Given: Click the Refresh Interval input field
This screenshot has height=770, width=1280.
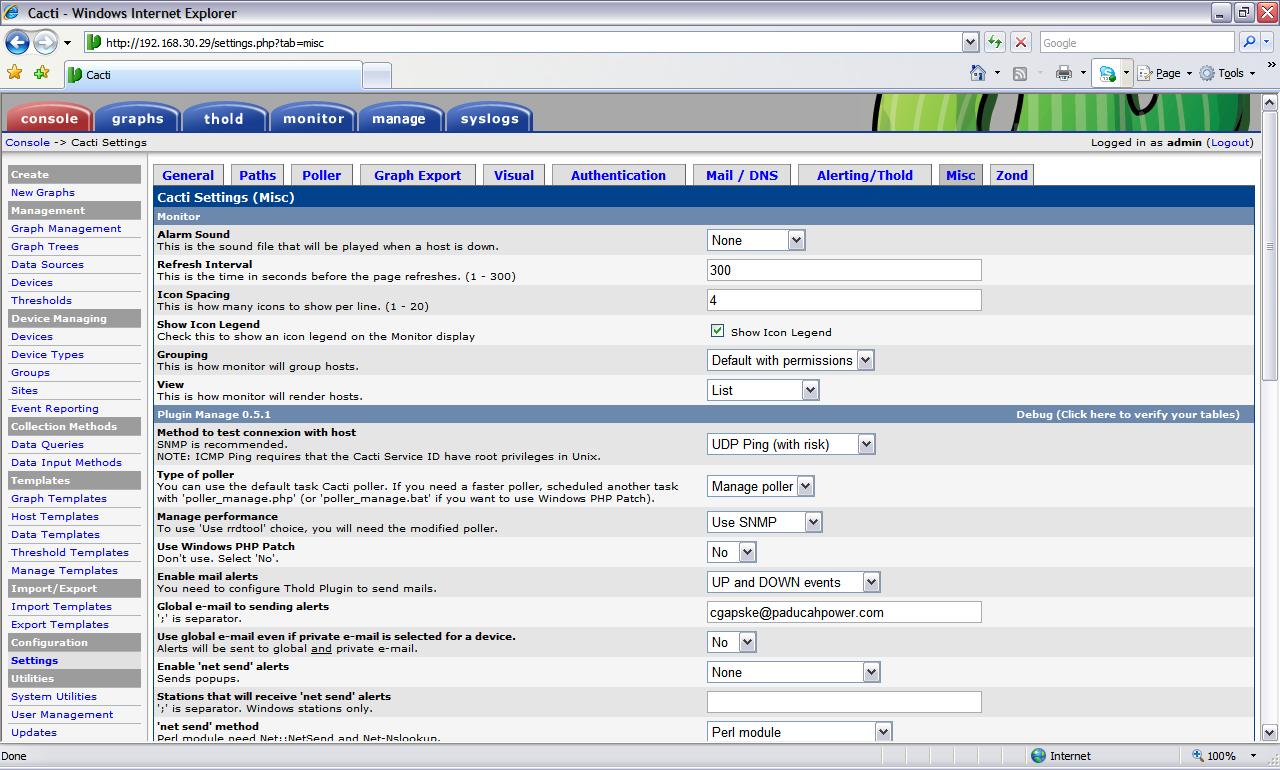Looking at the screenshot, I should (x=844, y=270).
